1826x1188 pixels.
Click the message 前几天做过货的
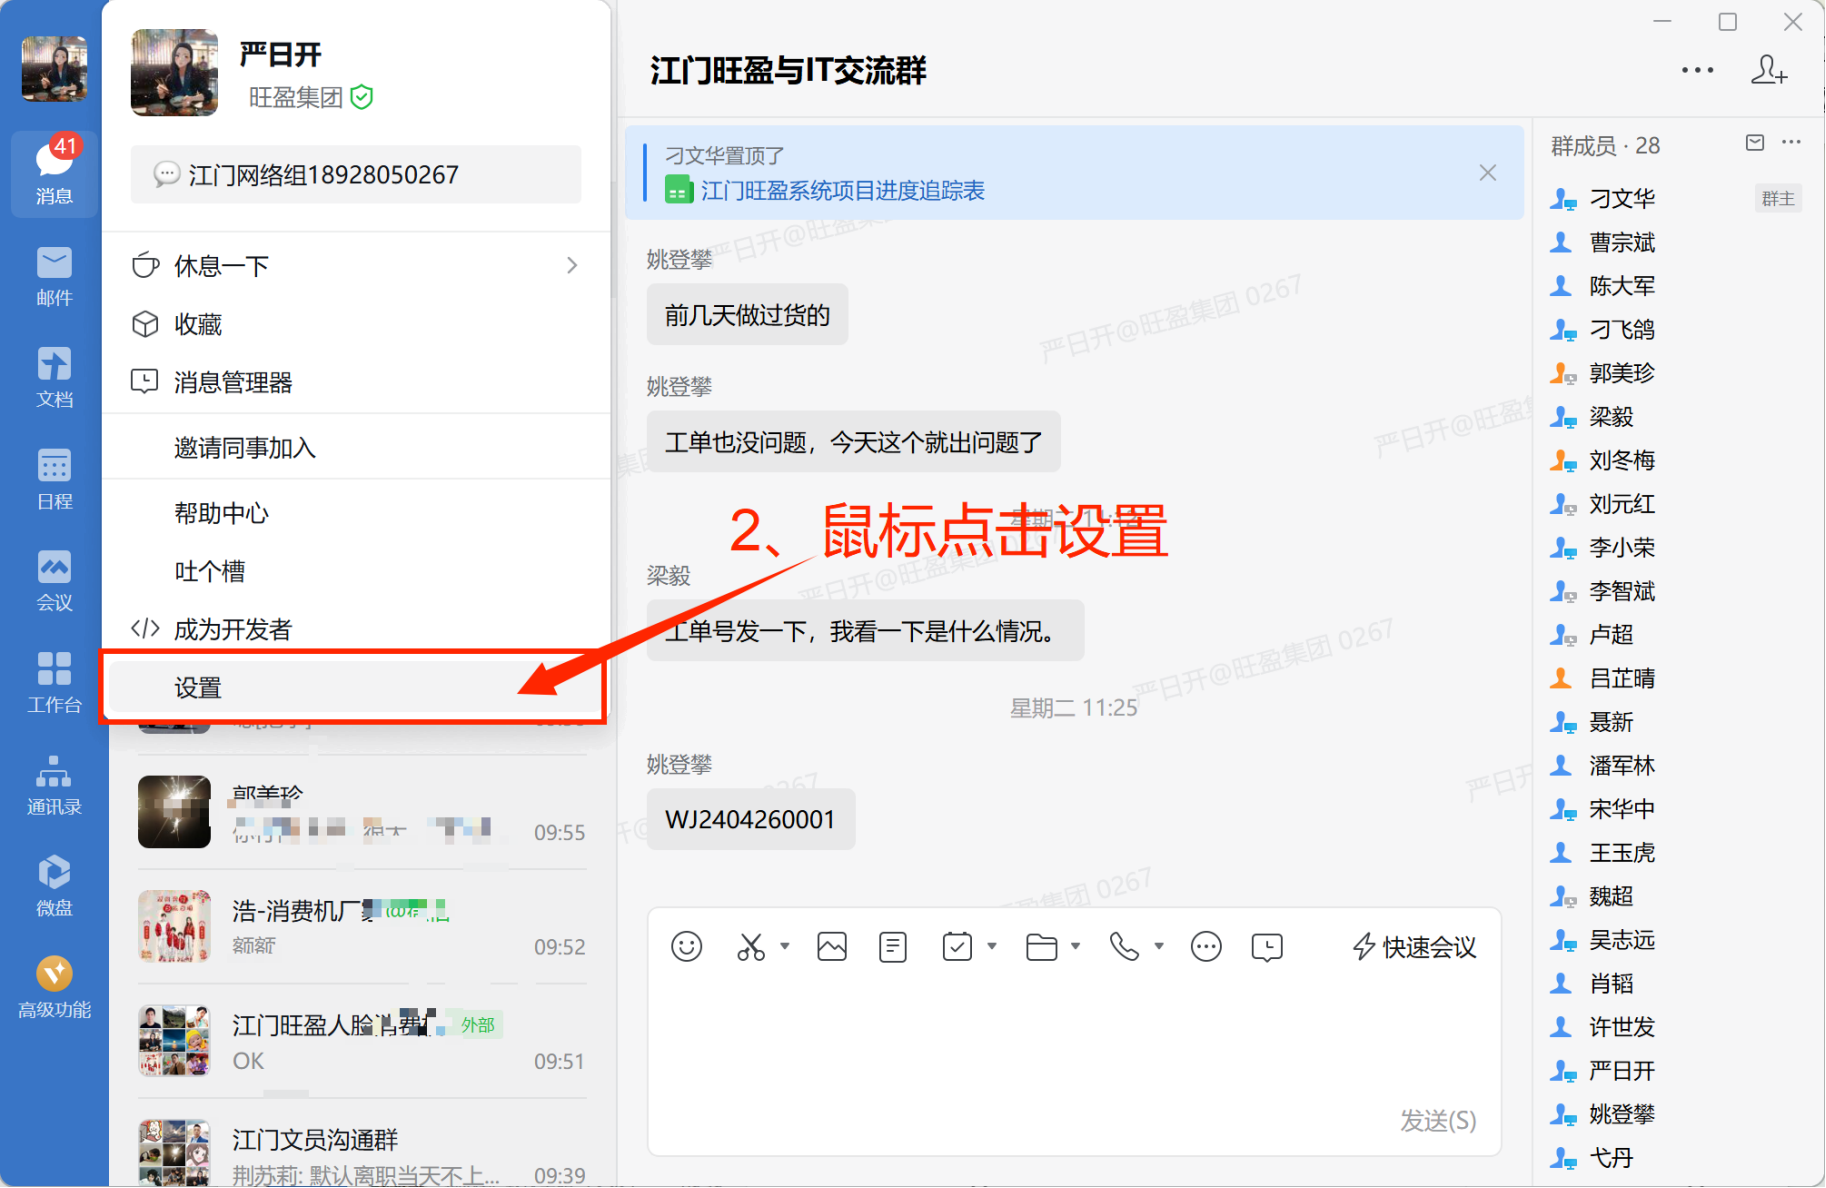pos(747,315)
